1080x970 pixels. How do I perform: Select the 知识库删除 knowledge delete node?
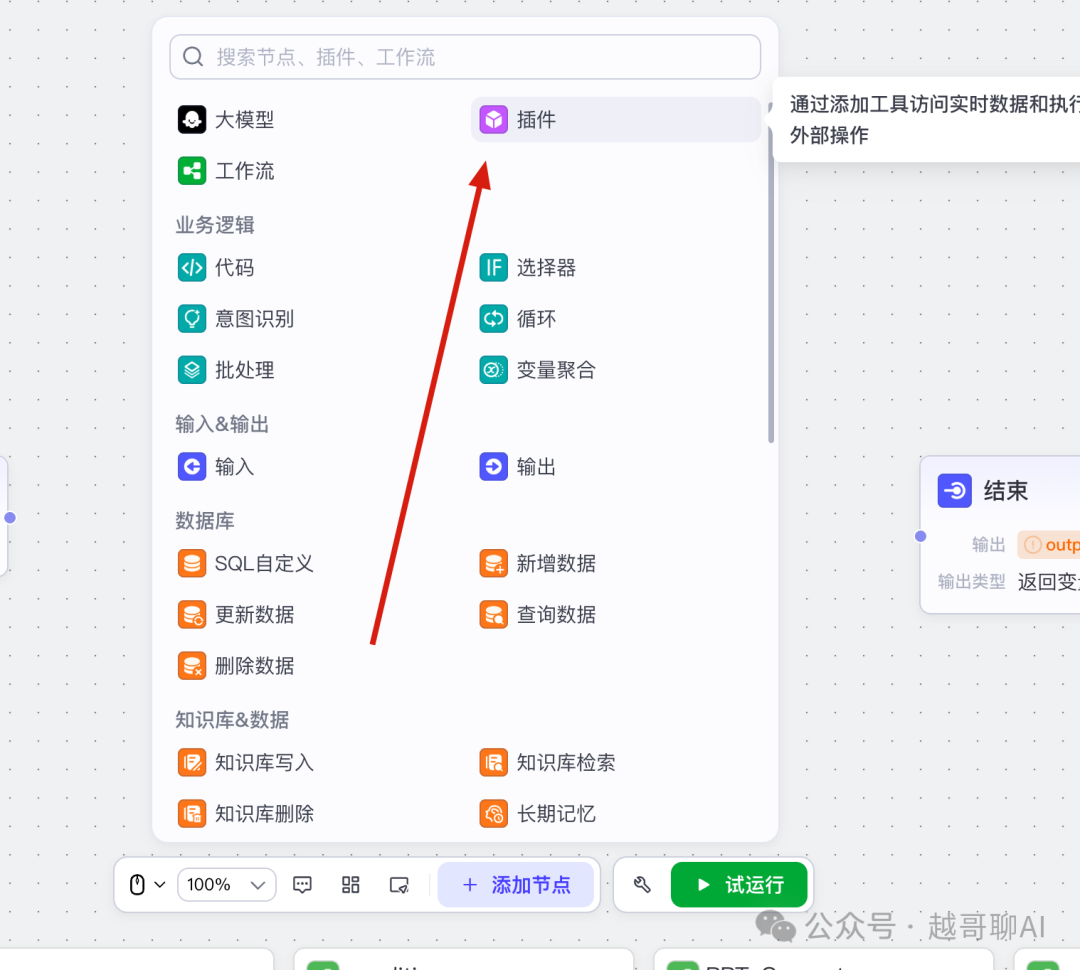[246, 814]
